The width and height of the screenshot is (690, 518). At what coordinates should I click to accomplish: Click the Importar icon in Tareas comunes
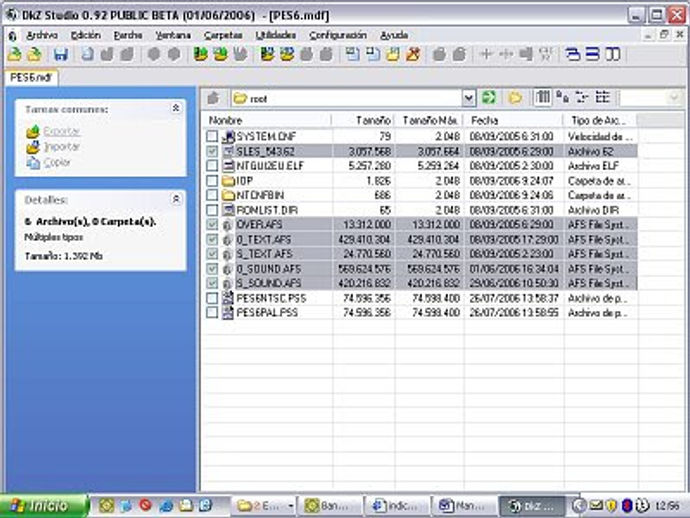(x=33, y=147)
